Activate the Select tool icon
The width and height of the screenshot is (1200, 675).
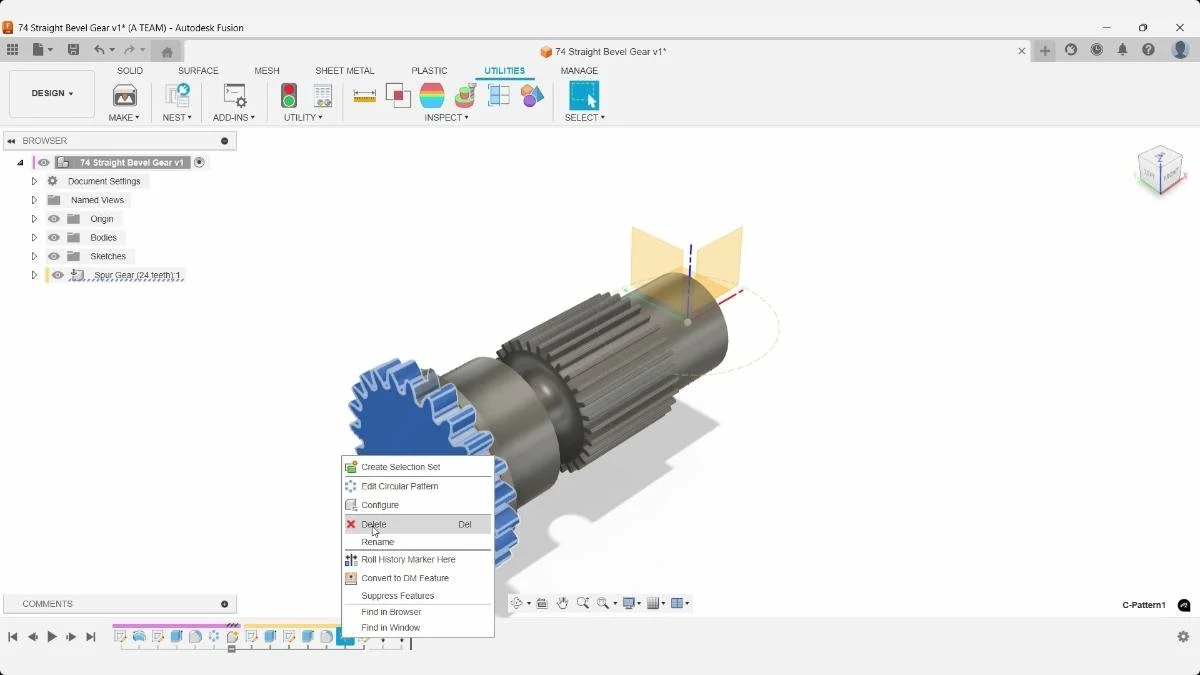584,96
